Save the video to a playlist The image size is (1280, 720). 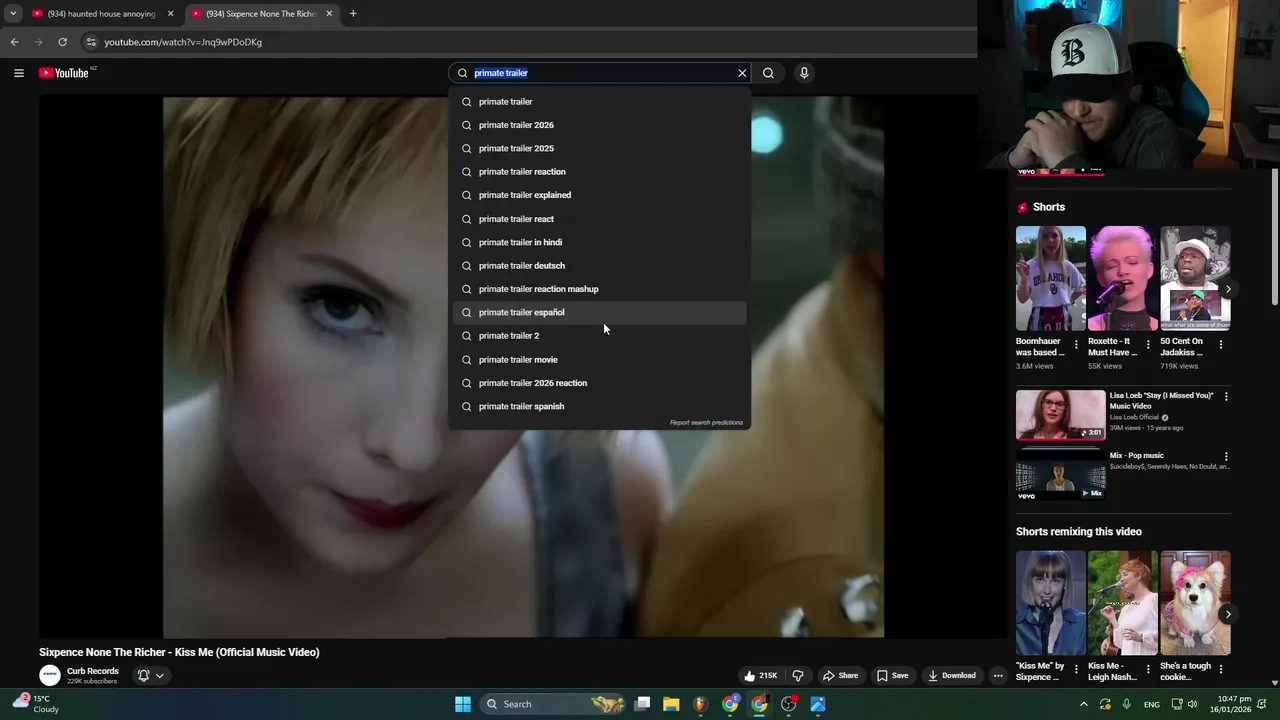(x=892, y=676)
